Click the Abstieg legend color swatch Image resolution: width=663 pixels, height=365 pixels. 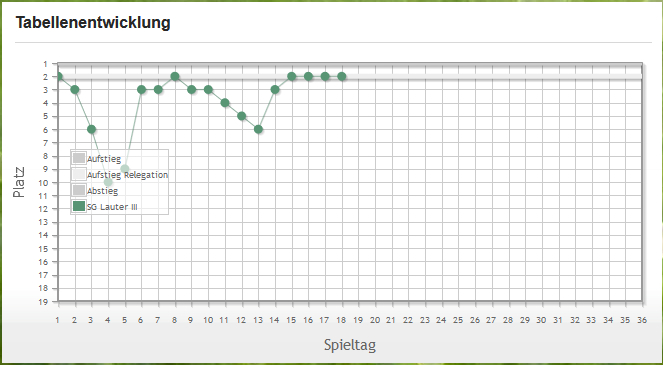(79, 190)
